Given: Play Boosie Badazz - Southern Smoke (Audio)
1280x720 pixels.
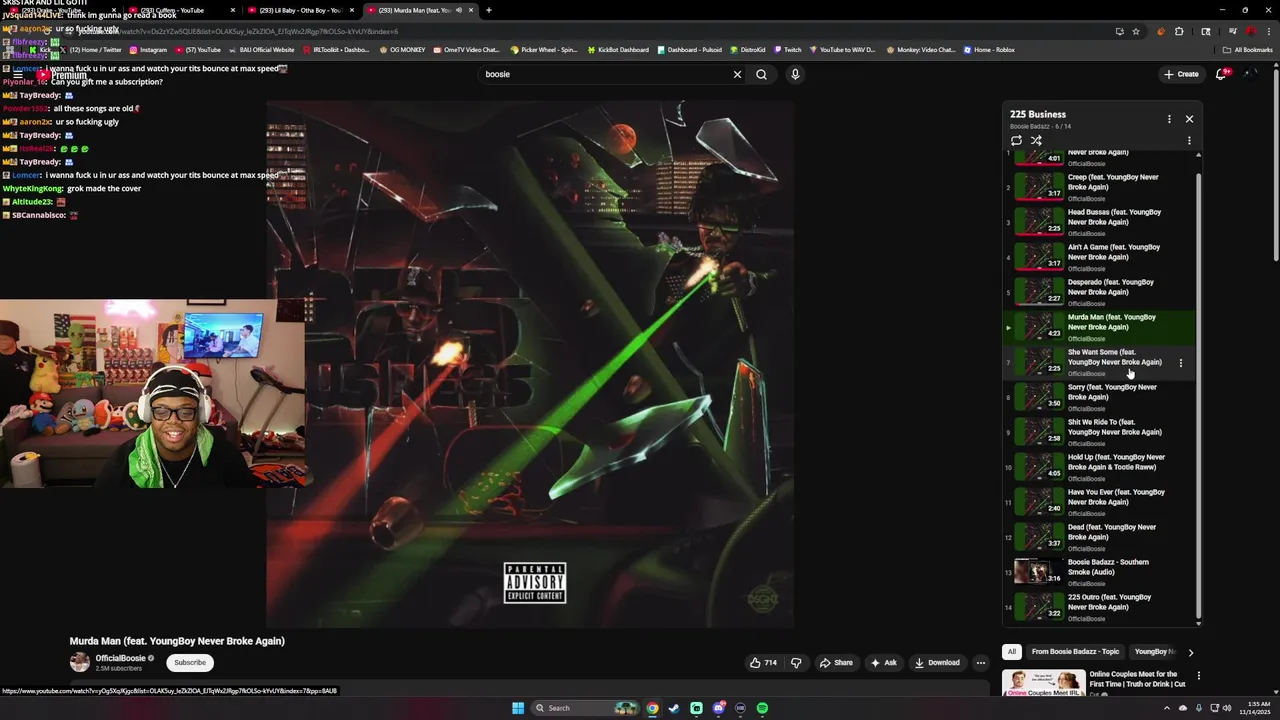Looking at the screenshot, I should tap(1100, 572).
